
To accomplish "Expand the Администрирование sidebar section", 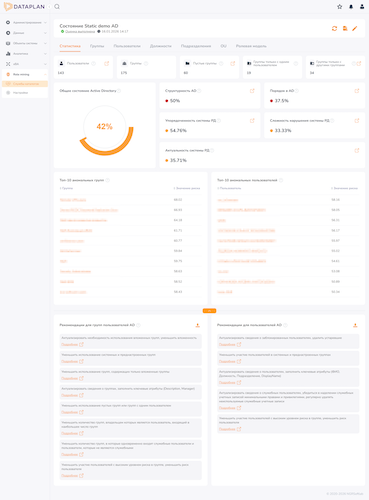I will coord(25,22).
